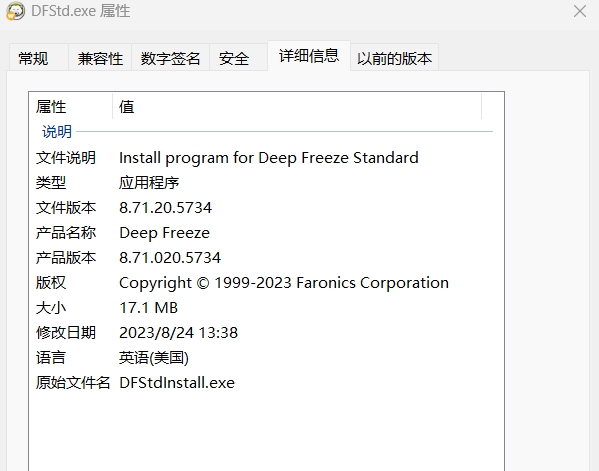Viewport: 599px width, 471px height.
Task: Close the DFStd.exe properties dialog
Action: point(580,11)
